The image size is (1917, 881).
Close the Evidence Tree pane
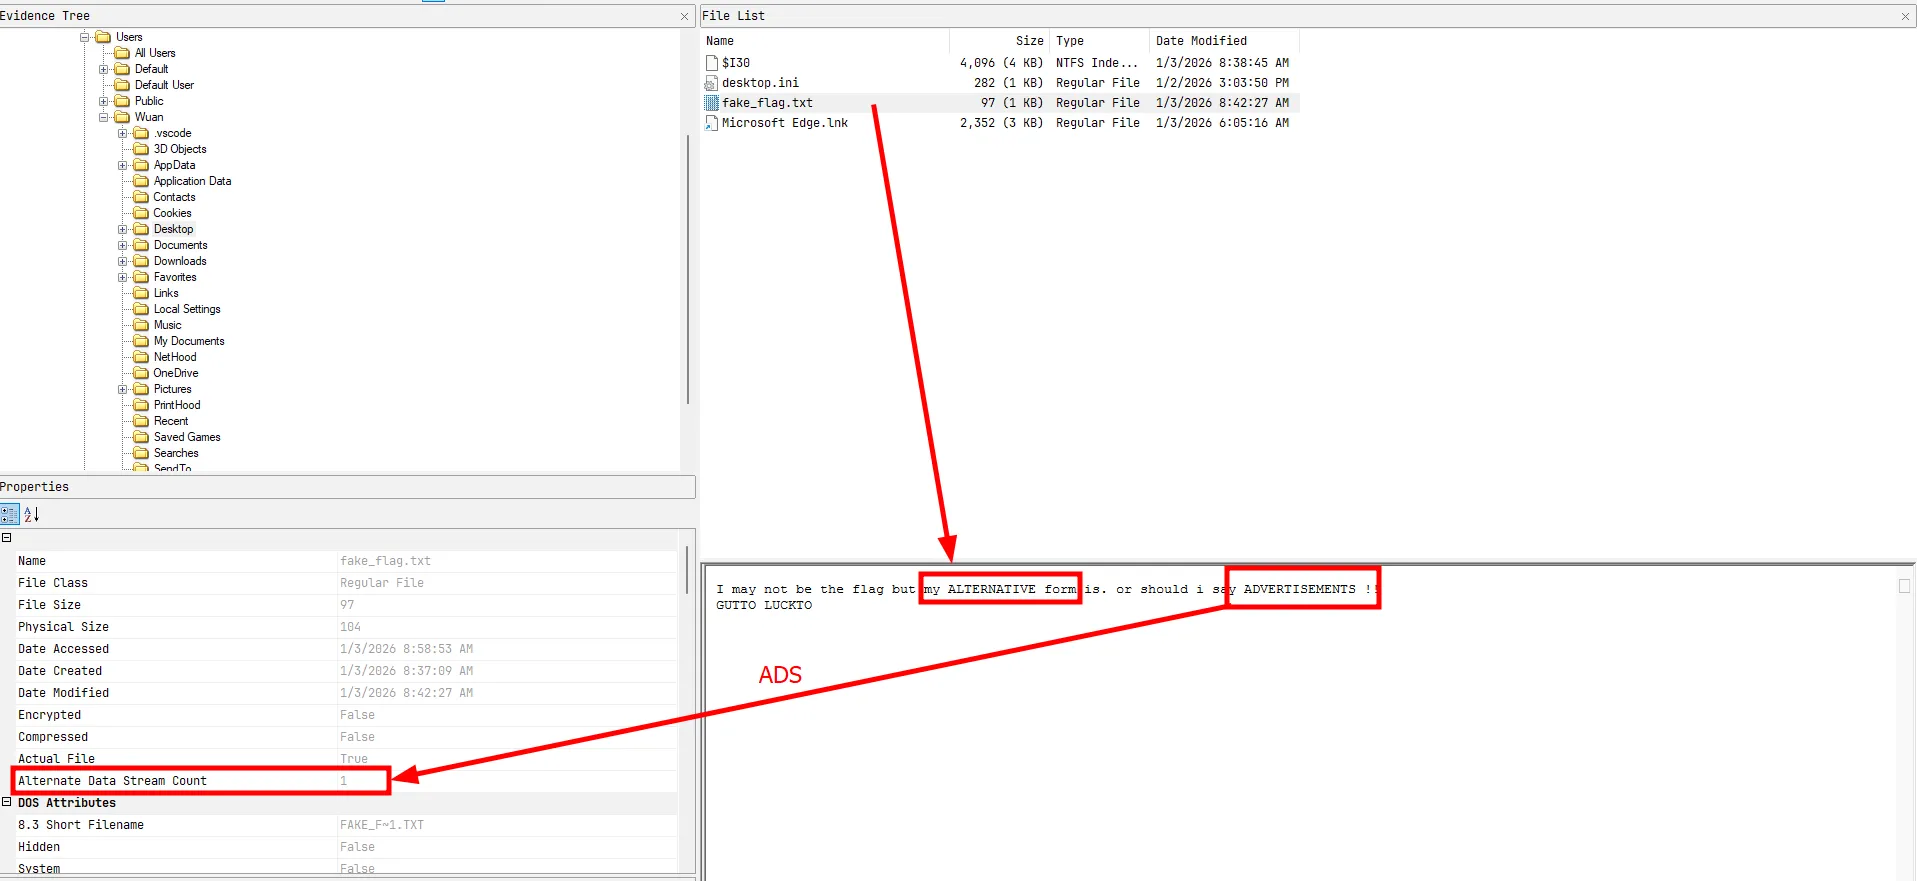pos(684,16)
